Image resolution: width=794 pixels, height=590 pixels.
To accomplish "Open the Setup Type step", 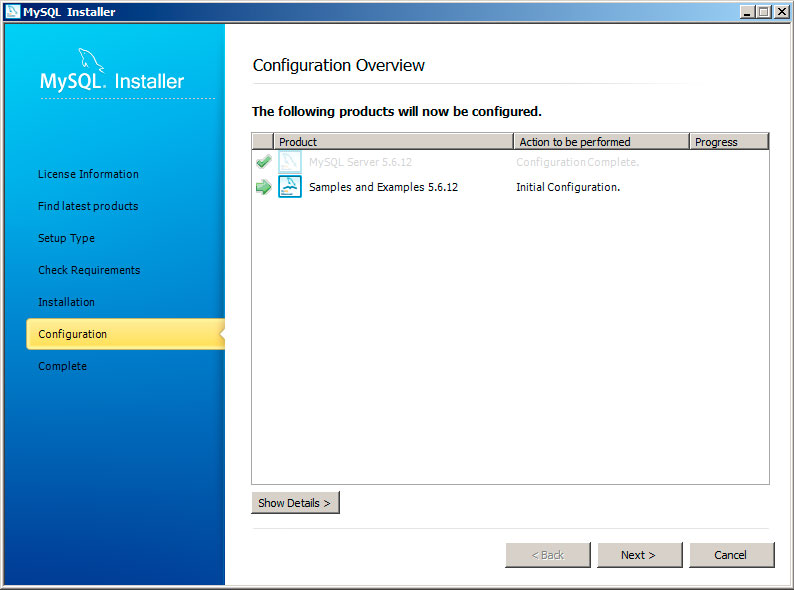I will 66,238.
